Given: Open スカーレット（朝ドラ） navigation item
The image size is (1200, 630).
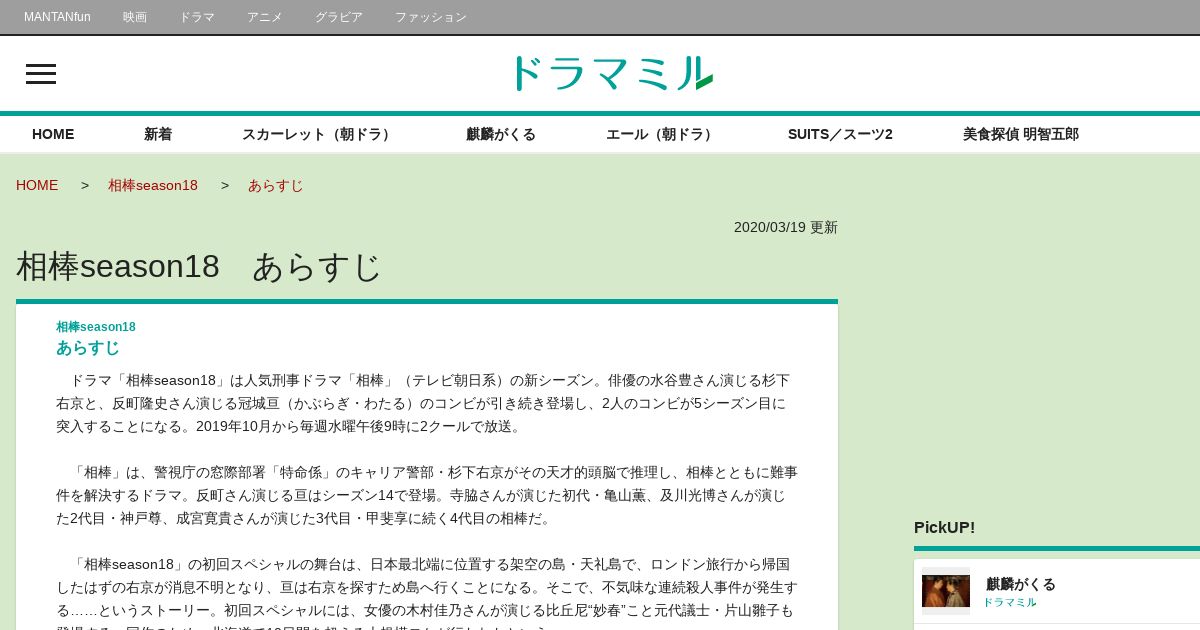Looking at the screenshot, I should pos(319,134).
